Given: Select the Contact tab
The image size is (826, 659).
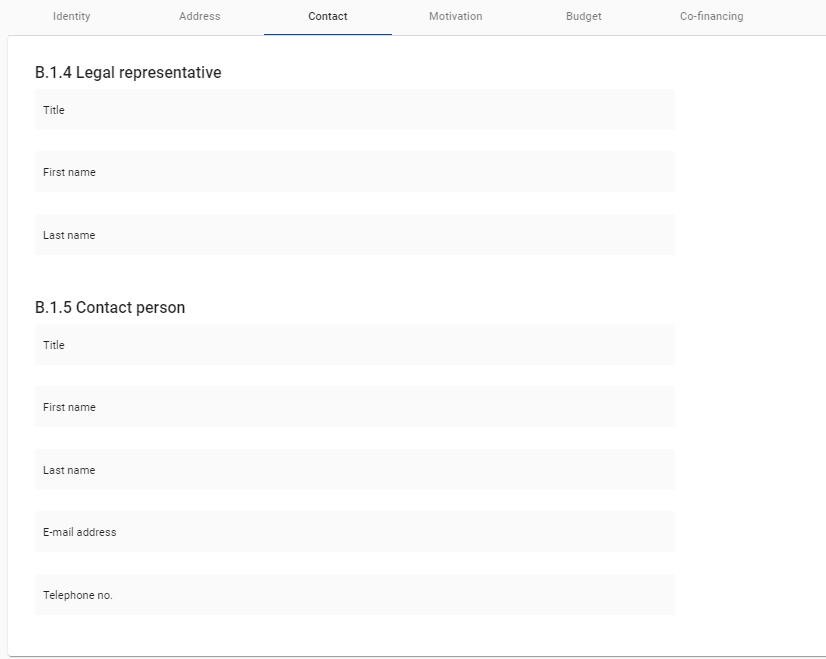Looking at the screenshot, I should (328, 17).
